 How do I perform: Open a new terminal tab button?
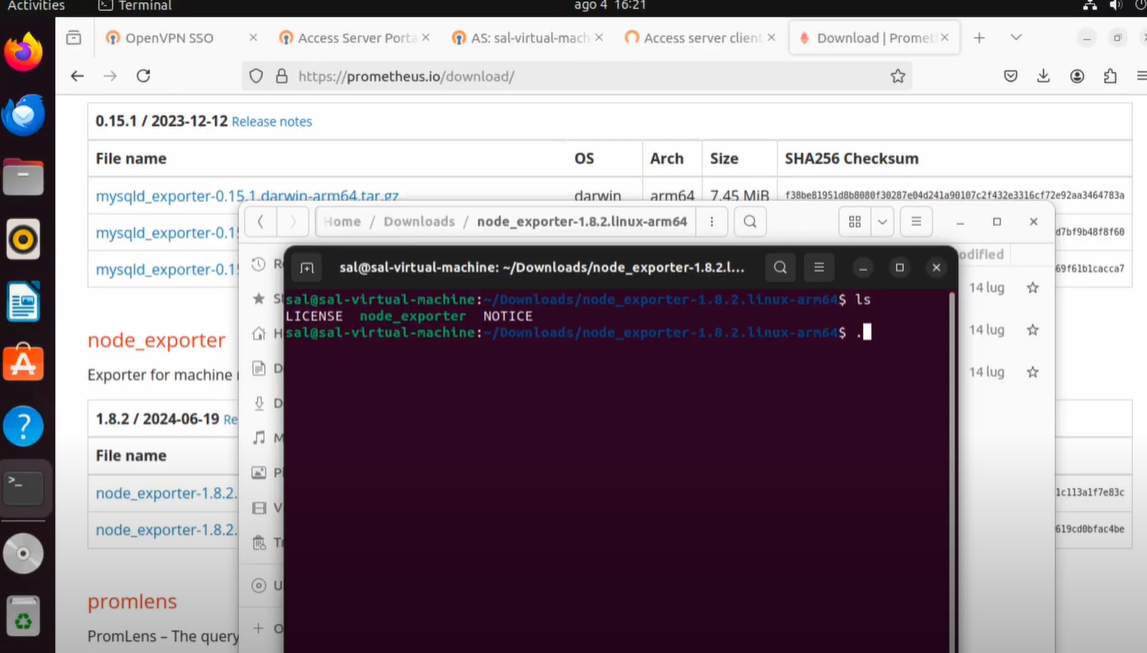(x=307, y=268)
